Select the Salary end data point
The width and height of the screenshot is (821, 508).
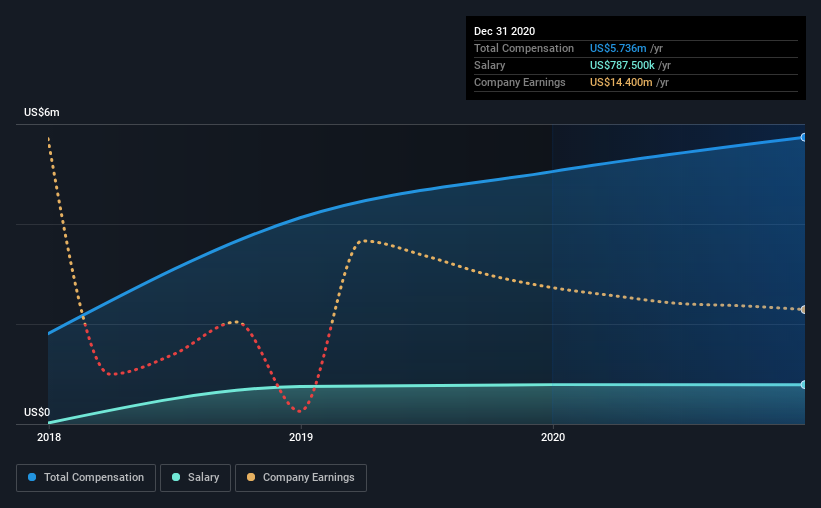coord(804,384)
